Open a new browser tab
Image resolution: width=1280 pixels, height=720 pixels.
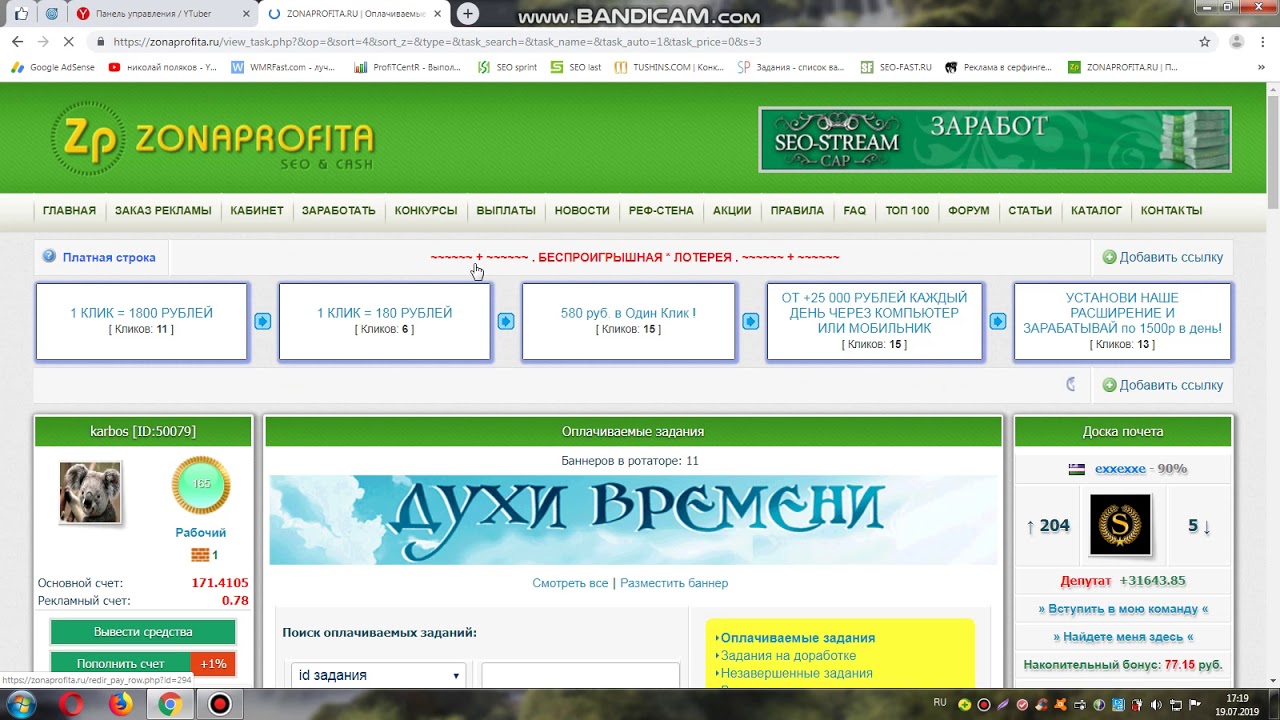pyautogui.click(x=467, y=14)
